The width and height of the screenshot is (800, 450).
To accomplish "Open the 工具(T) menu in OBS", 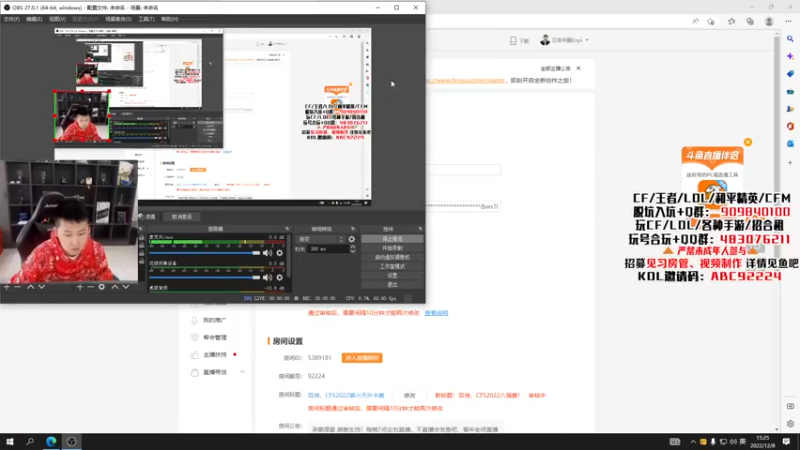I will click(146, 19).
